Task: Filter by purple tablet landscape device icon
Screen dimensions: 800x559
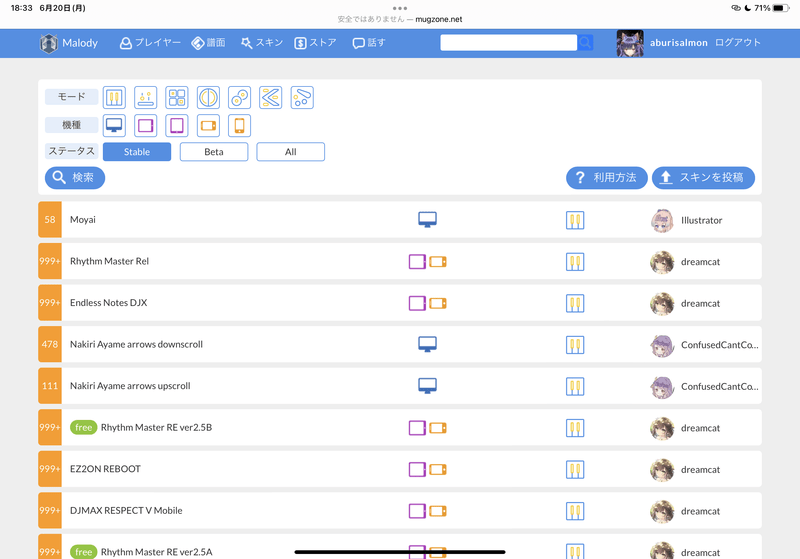Action: [x=146, y=126]
